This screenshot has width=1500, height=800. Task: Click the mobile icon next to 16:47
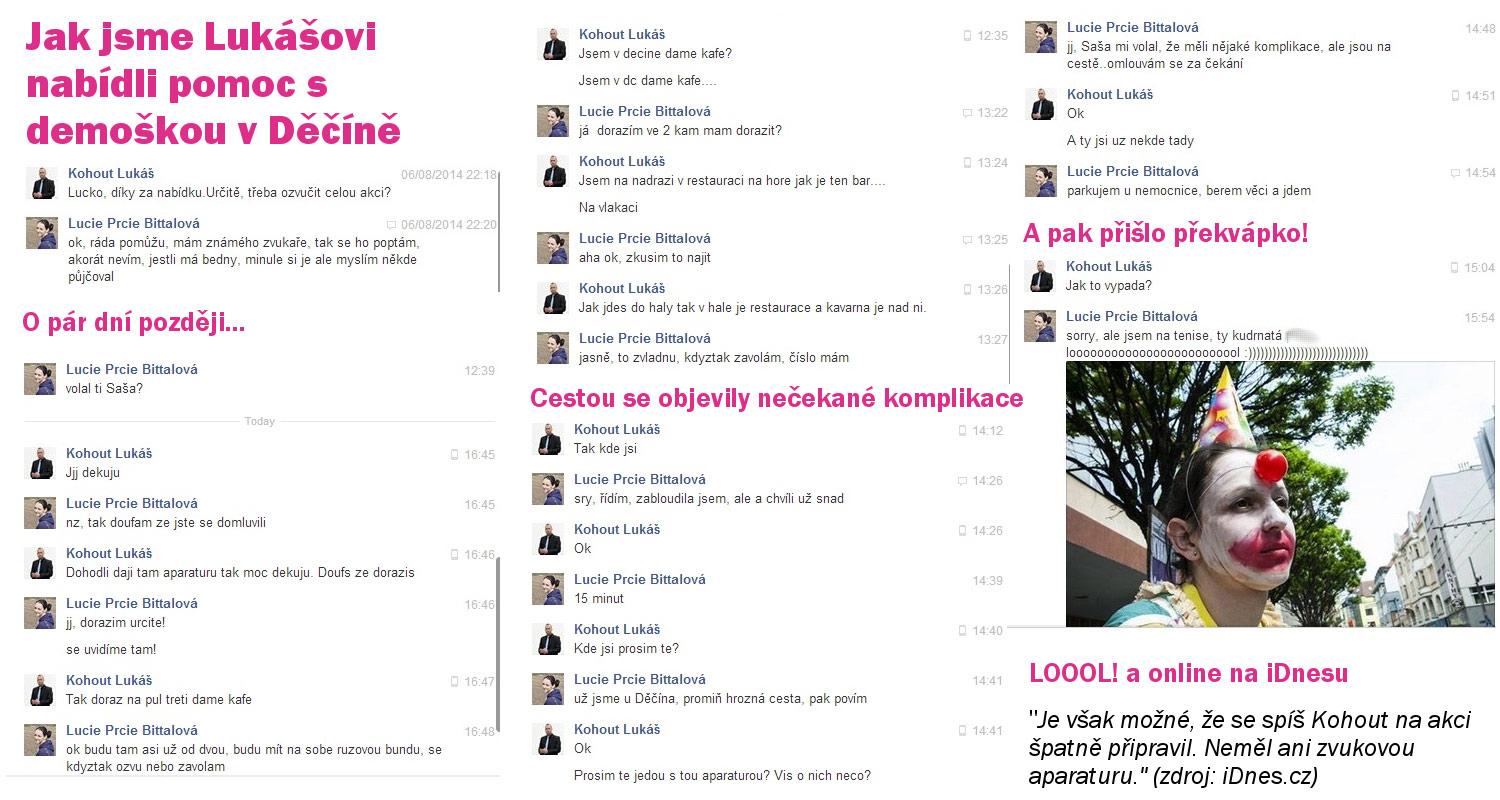coord(454,682)
